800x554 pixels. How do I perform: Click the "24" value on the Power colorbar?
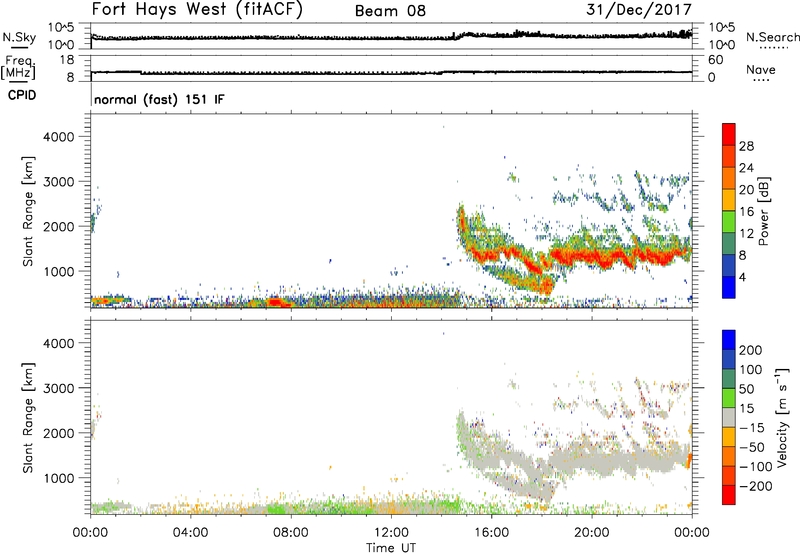746,168
